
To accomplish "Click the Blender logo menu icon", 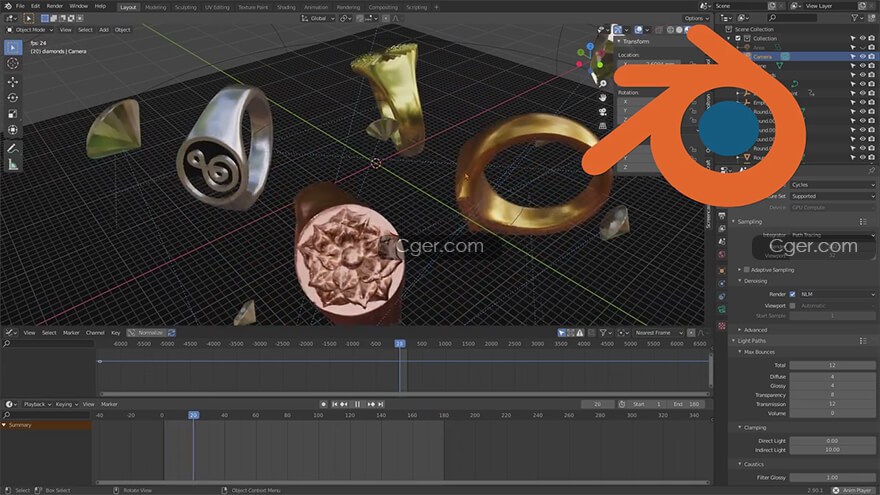I will pyautogui.click(x=8, y=6).
